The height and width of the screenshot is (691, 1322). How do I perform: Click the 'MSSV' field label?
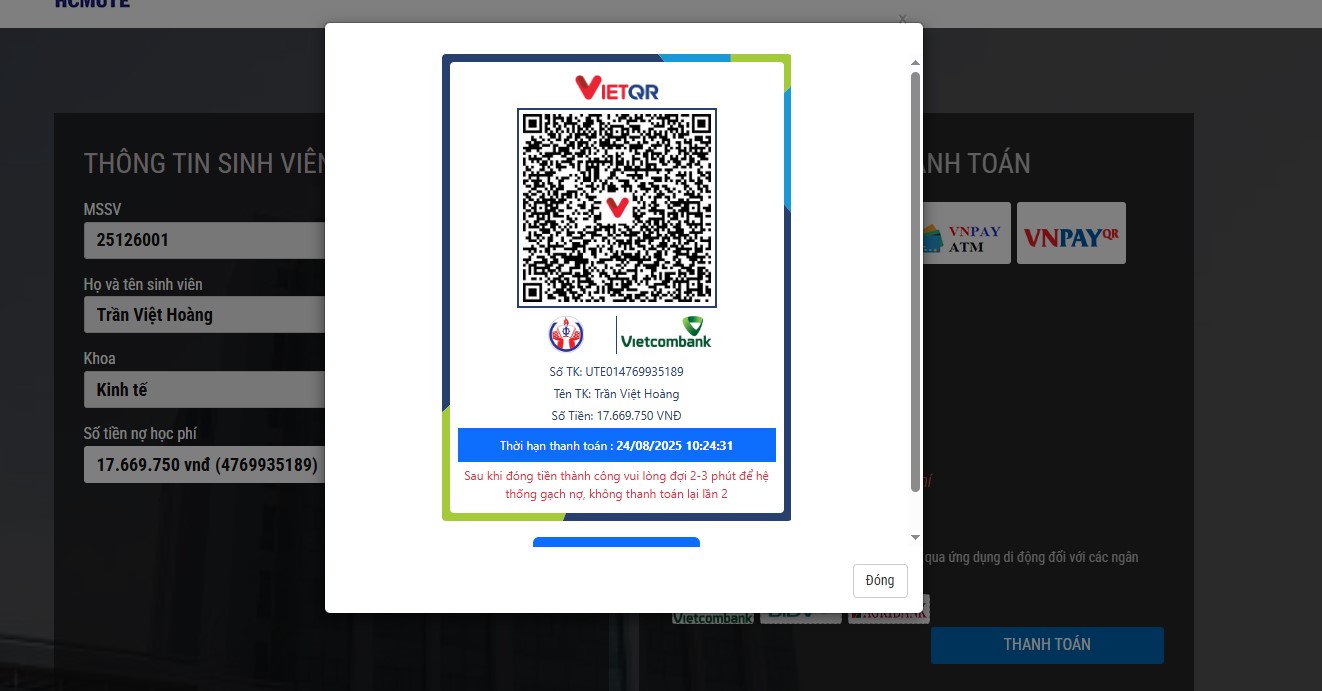102,210
